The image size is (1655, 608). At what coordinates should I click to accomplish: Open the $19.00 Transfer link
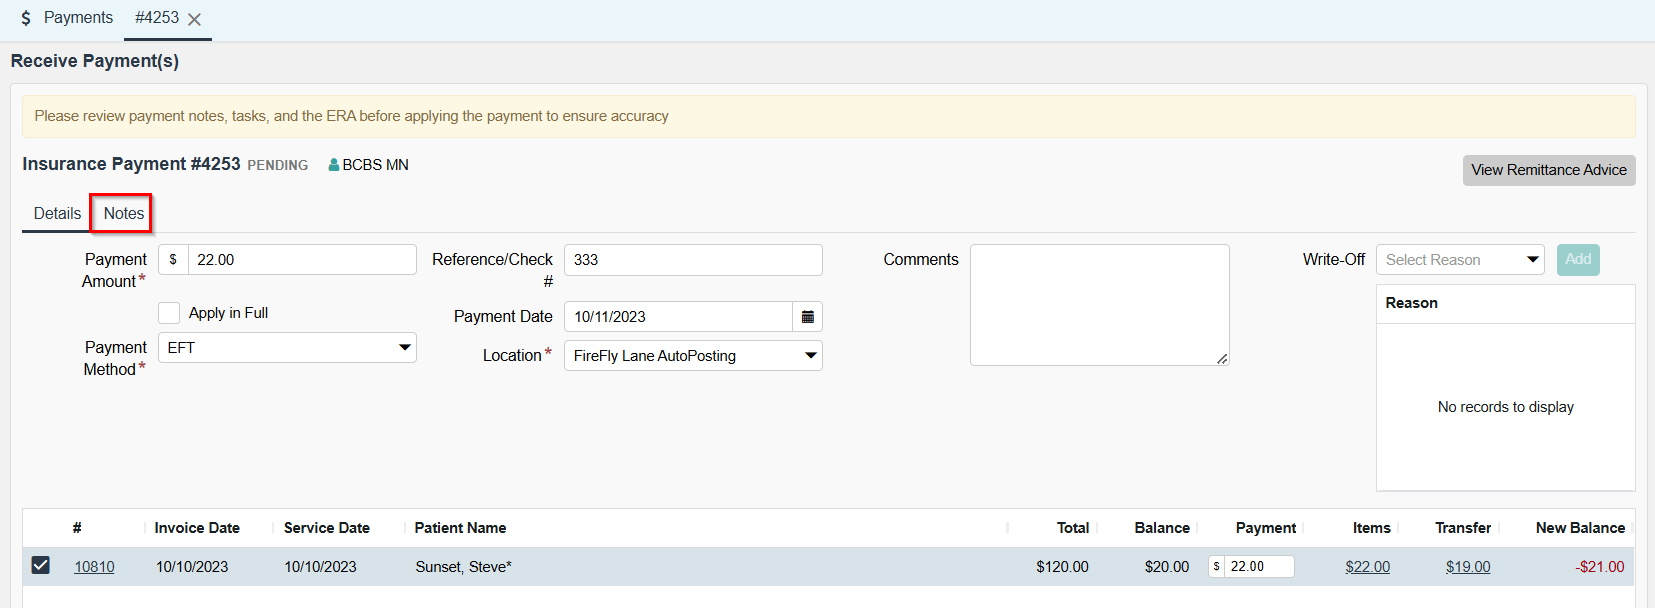pos(1467,567)
